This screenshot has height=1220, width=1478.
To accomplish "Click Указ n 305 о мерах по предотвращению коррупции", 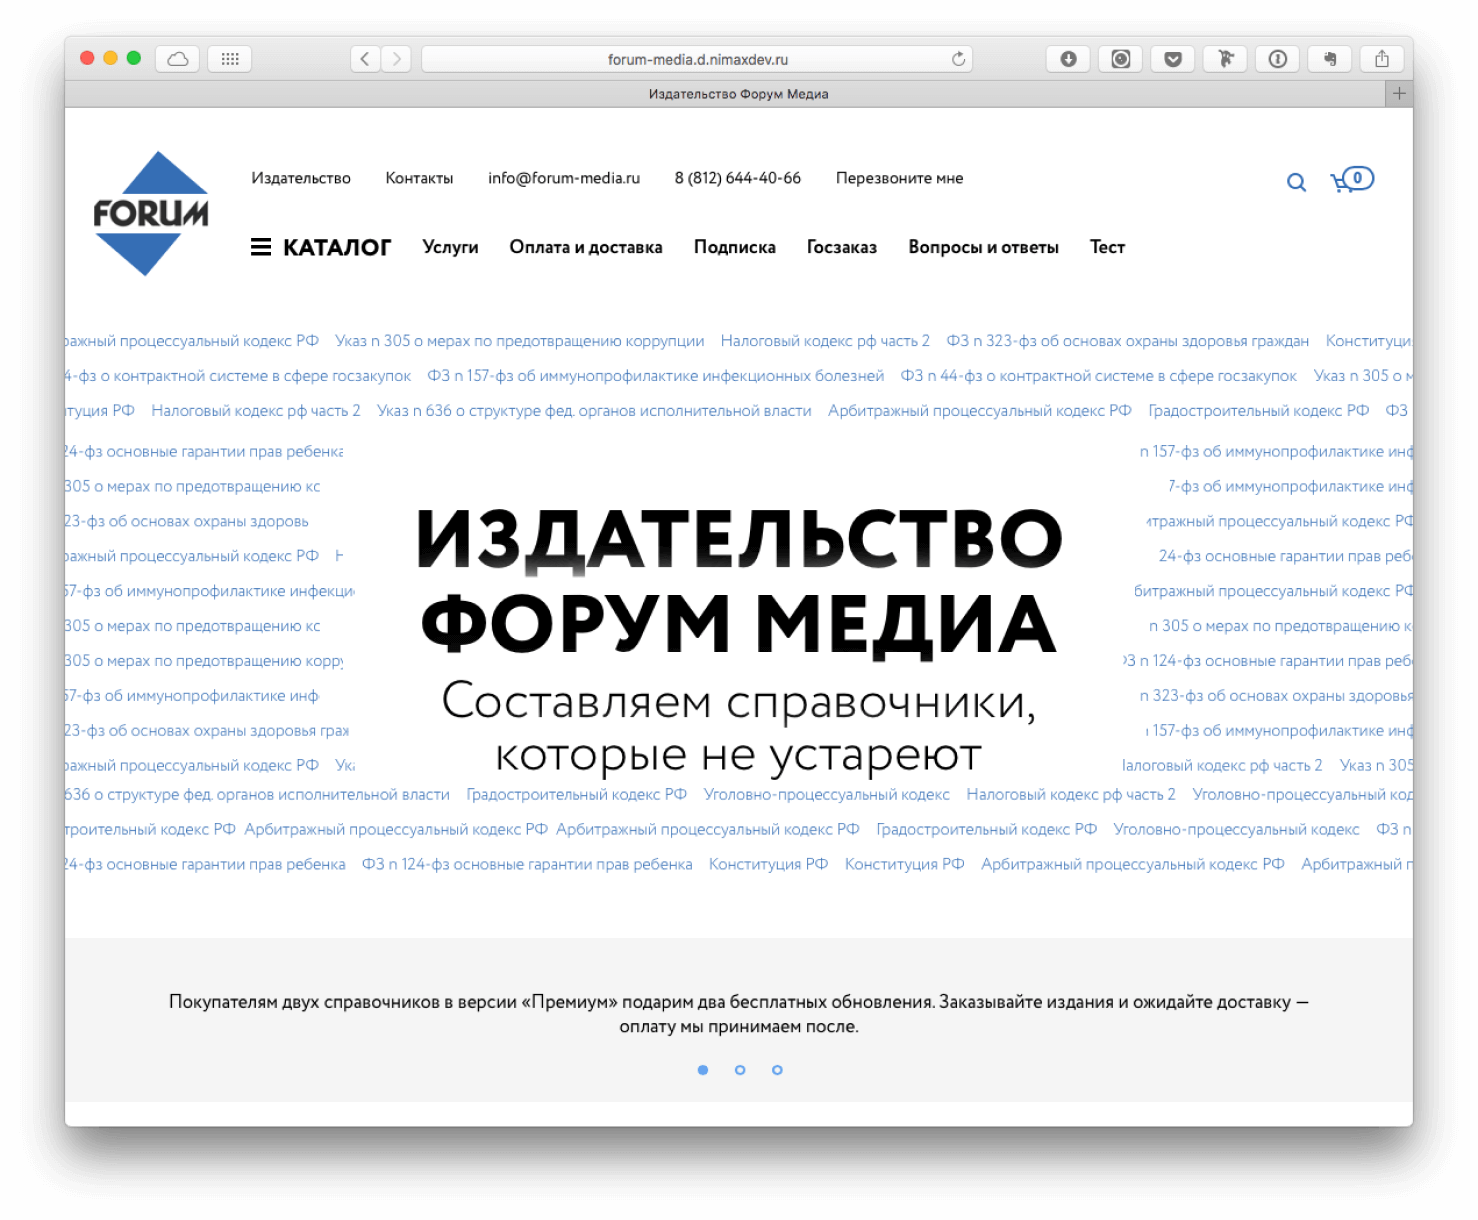I will [x=520, y=341].
